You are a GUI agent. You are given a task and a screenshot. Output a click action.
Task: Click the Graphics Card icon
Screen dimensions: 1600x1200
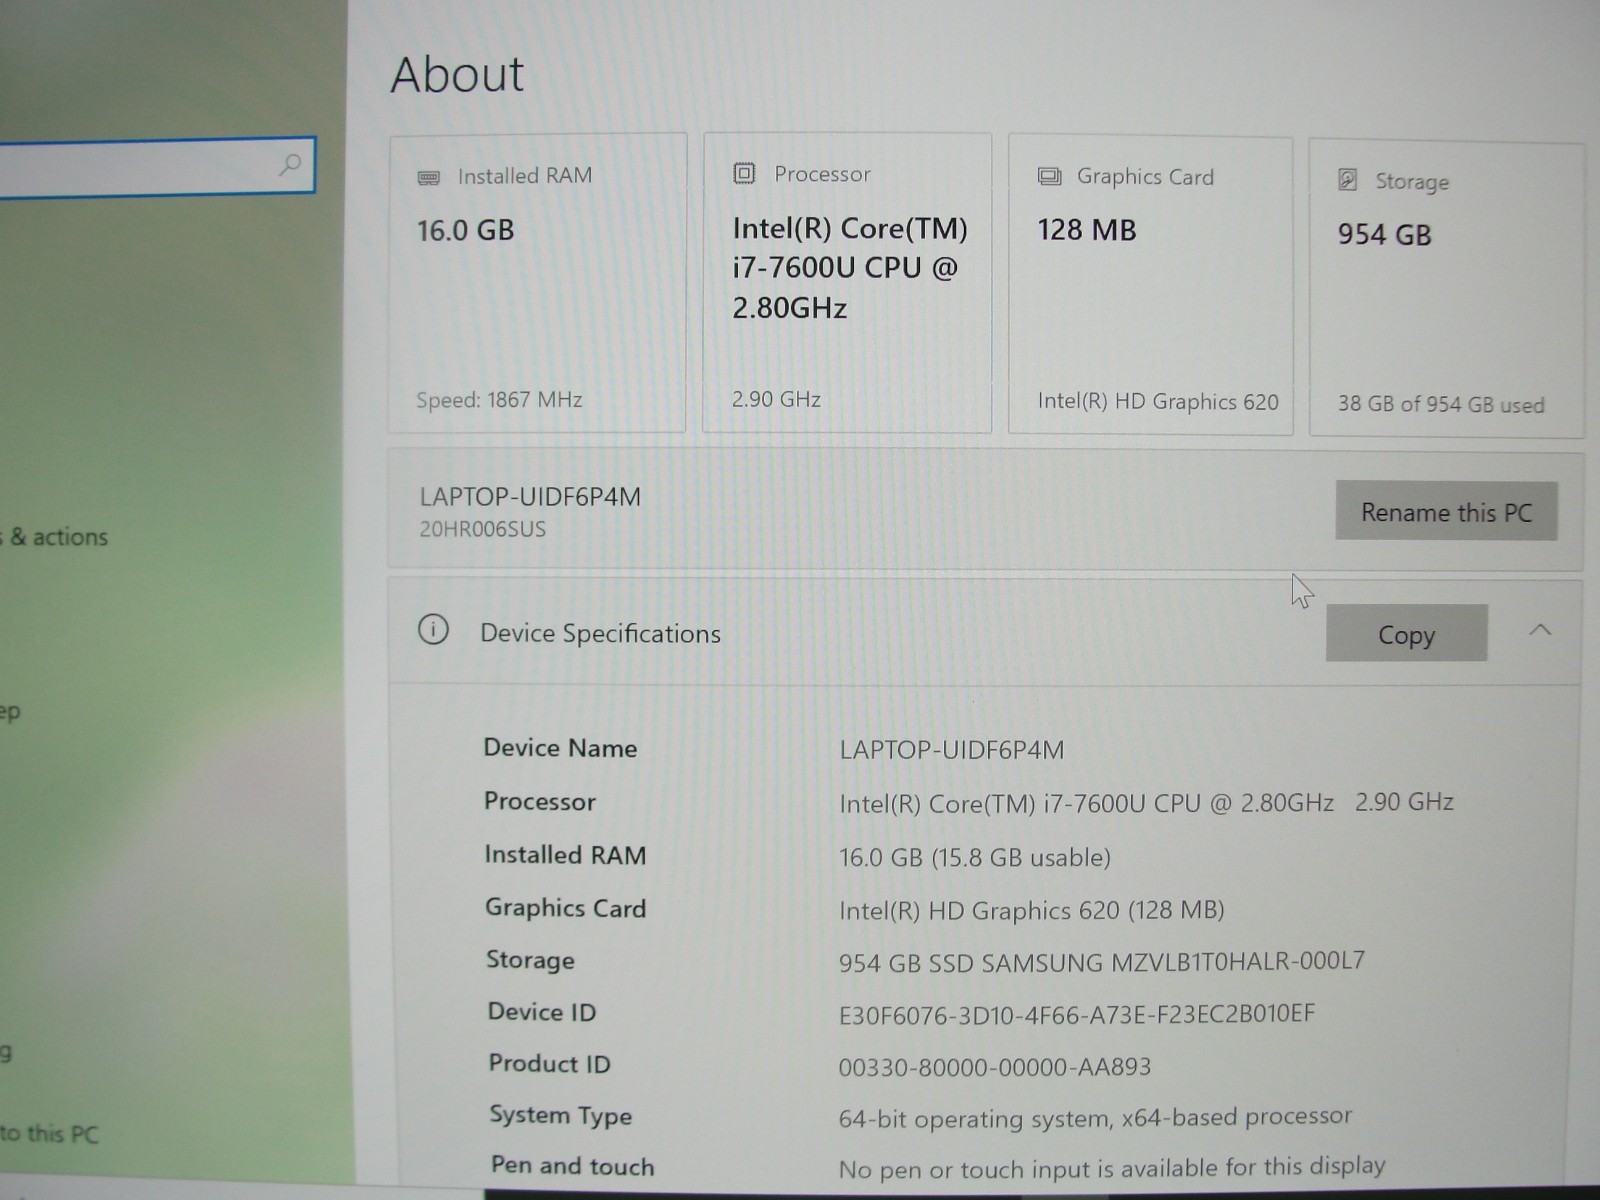1049,177
